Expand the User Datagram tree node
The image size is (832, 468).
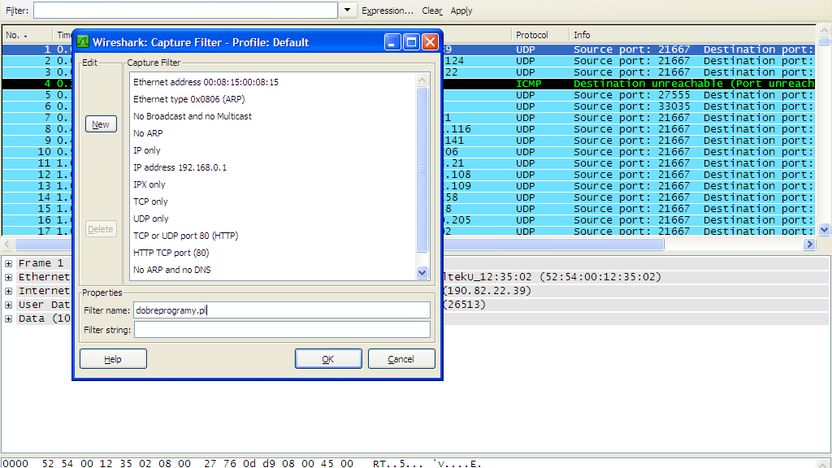(8, 305)
